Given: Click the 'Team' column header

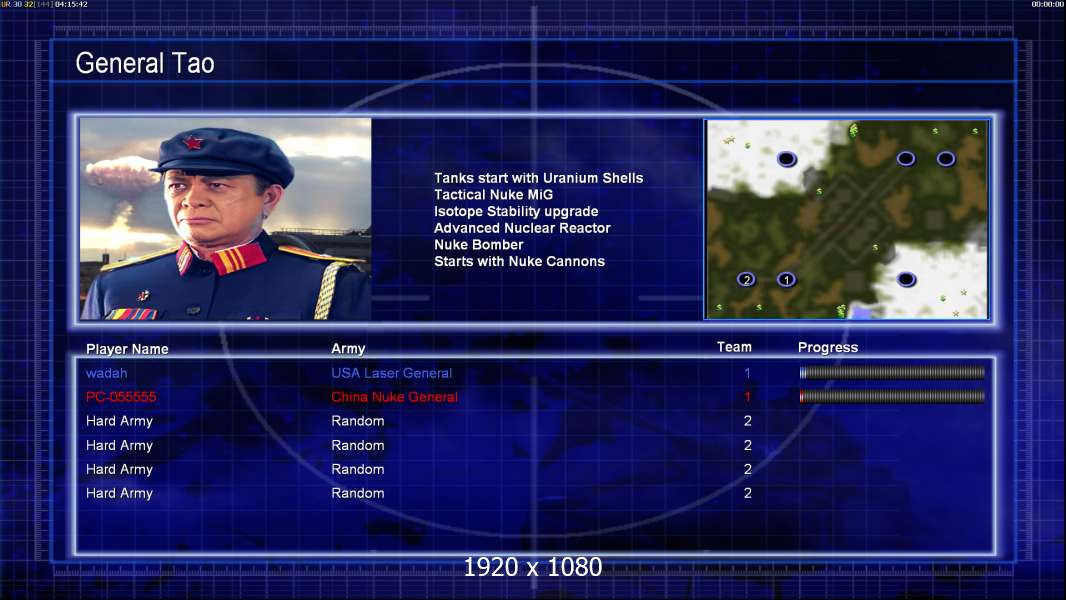Looking at the screenshot, I should 734,347.
